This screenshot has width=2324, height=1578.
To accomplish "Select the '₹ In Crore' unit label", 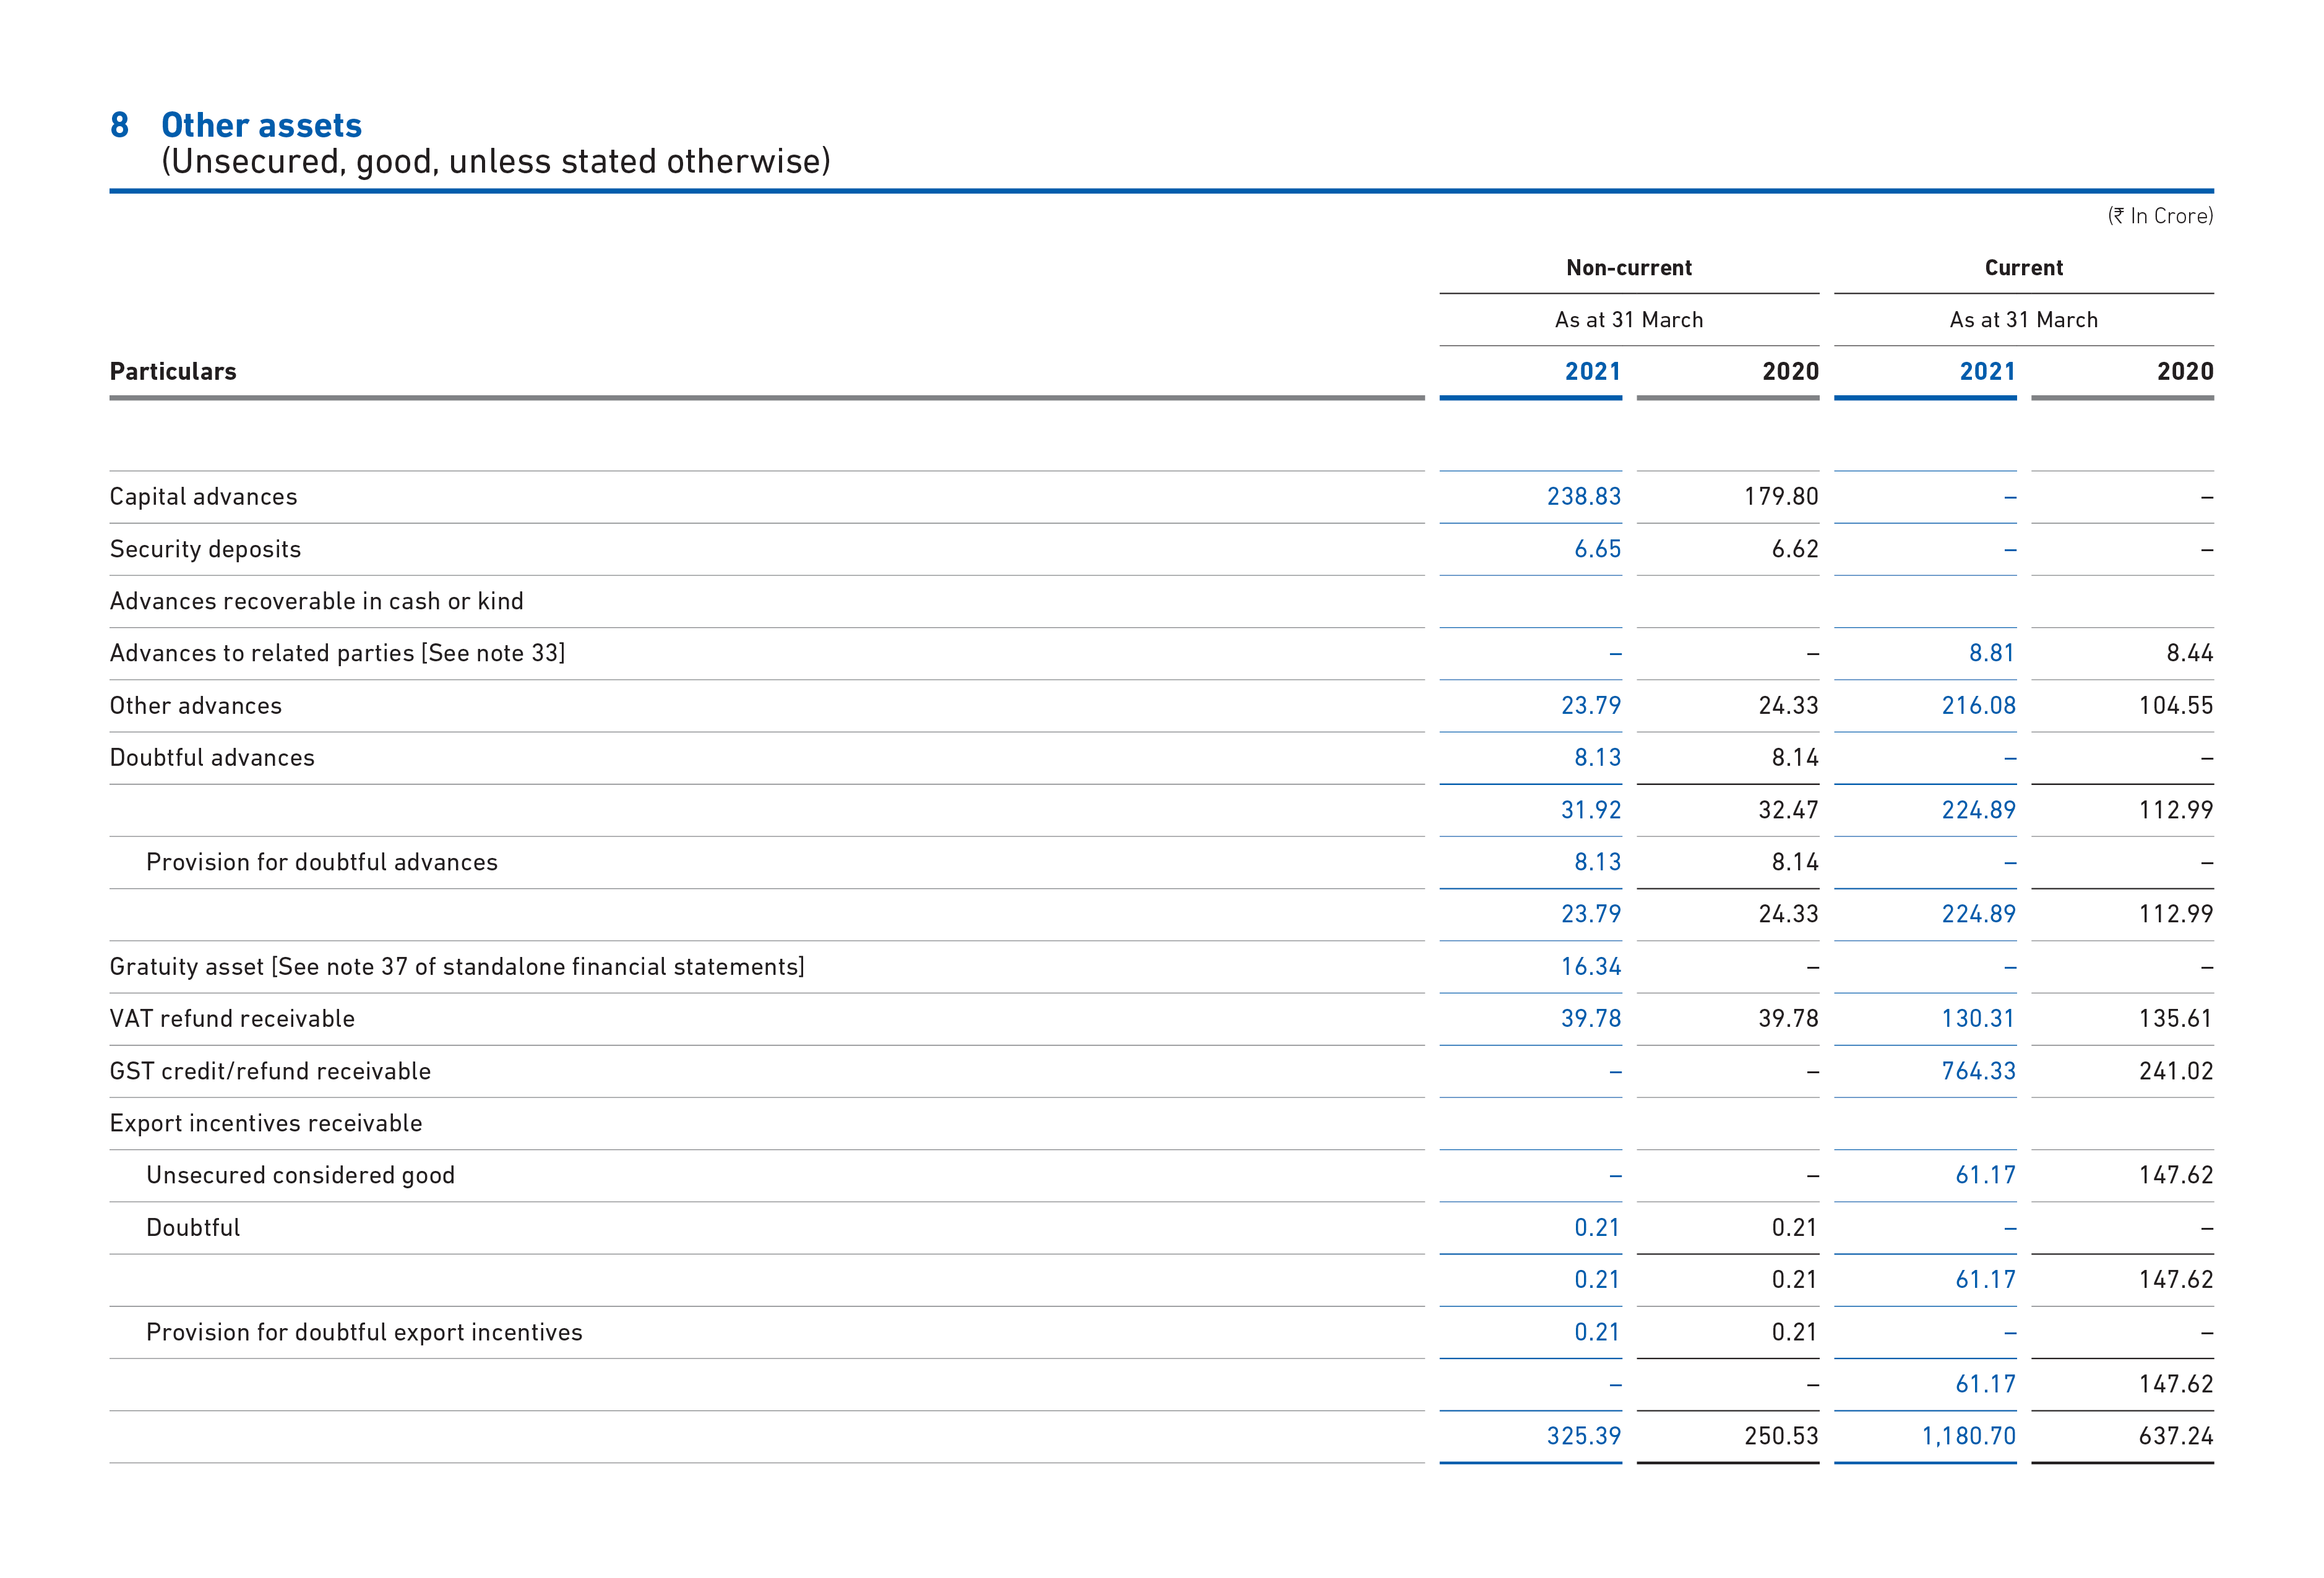I will [x=2160, y=214].
